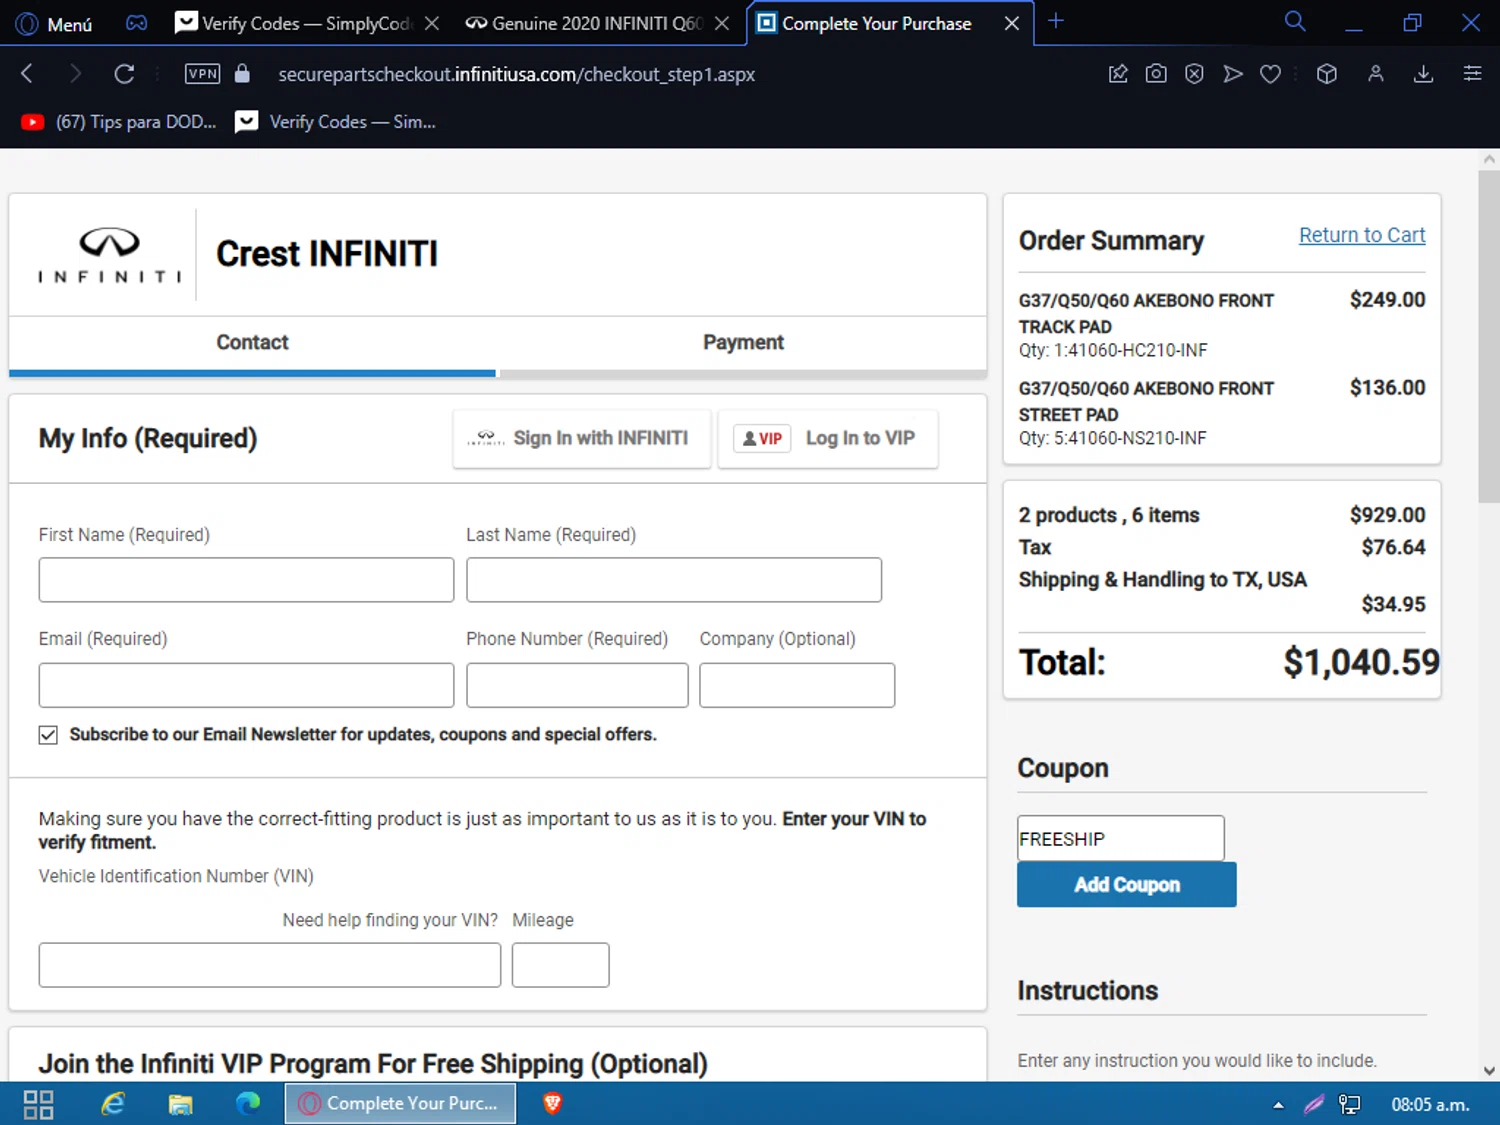Focus the Phone Number field

click(577, 685)
